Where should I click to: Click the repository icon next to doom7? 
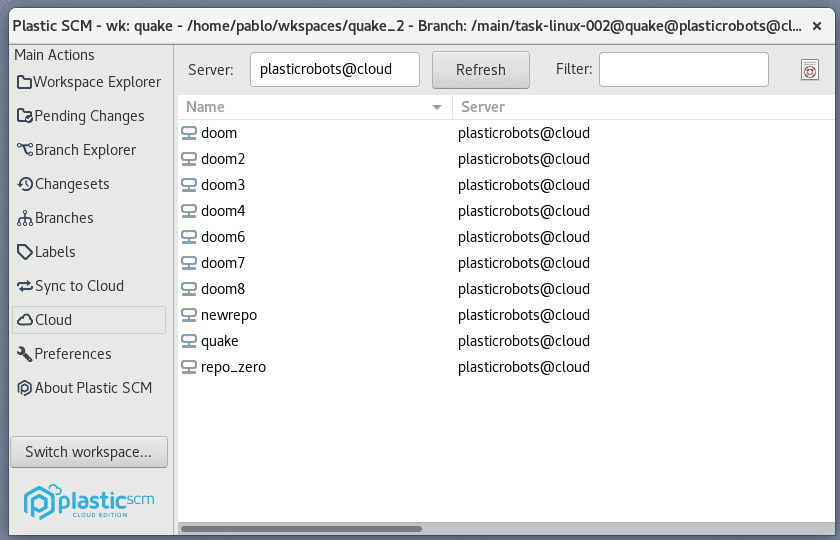[189, 263]
